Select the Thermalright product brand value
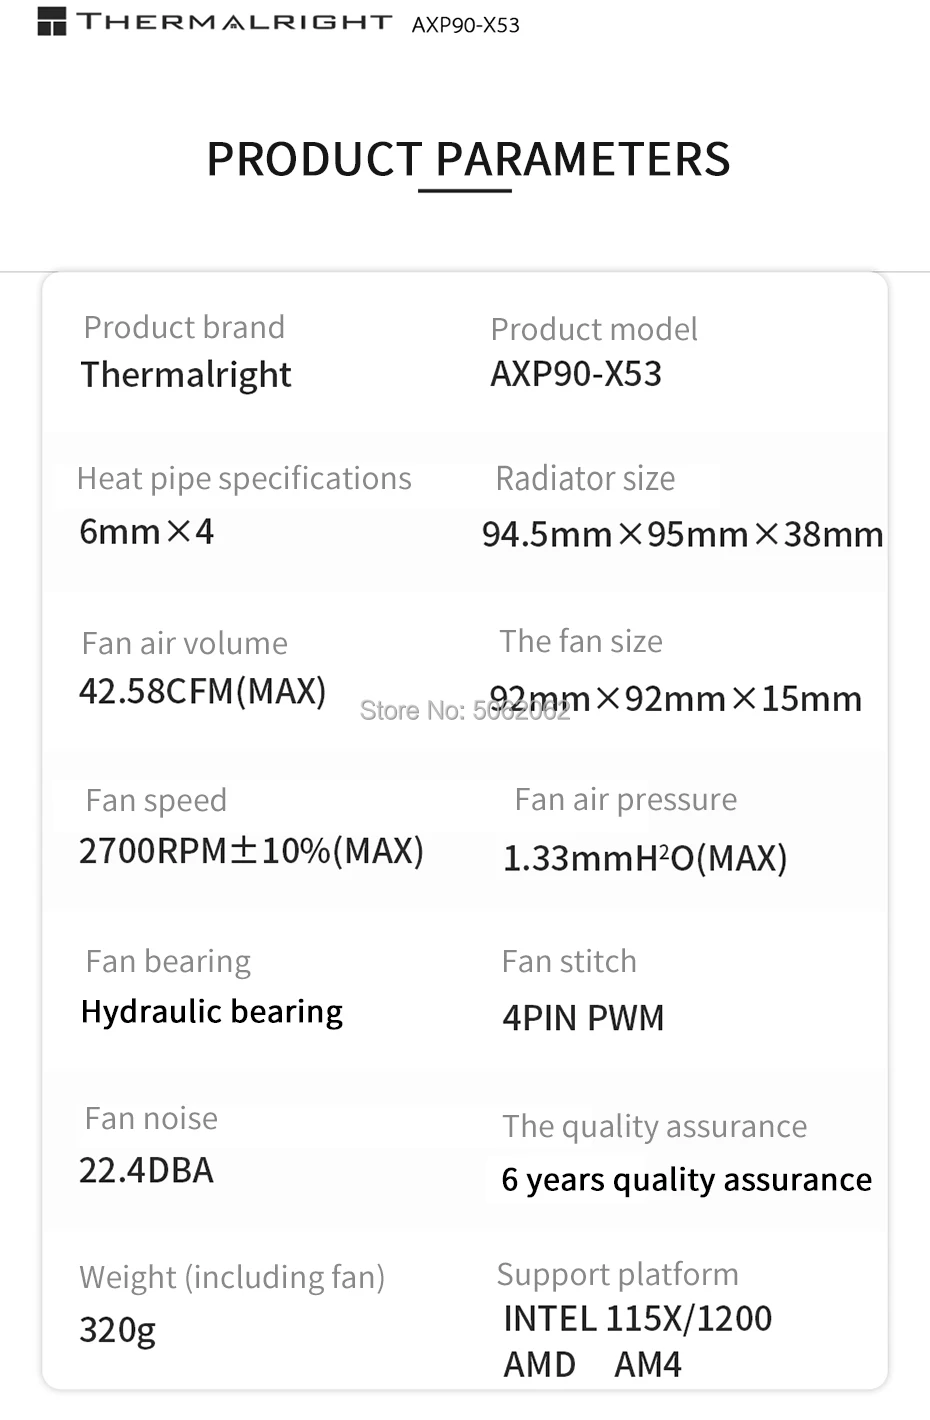The height and width of the screenshot is (1420, 930). (186, 375)
